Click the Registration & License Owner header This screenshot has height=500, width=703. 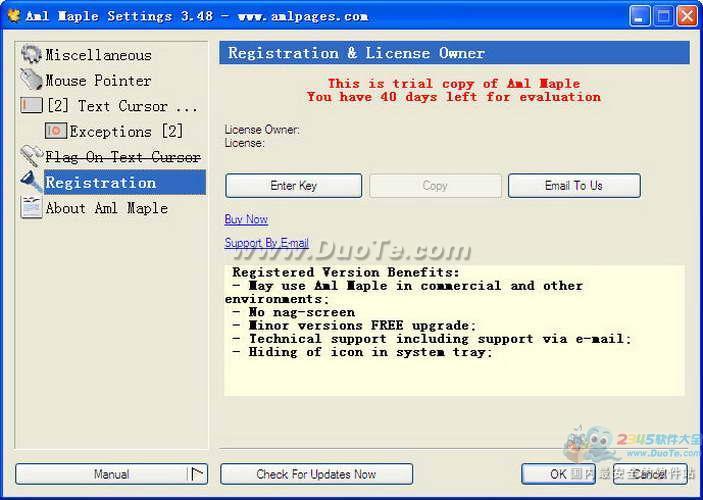pyautogui.click(x=454, y=53)
